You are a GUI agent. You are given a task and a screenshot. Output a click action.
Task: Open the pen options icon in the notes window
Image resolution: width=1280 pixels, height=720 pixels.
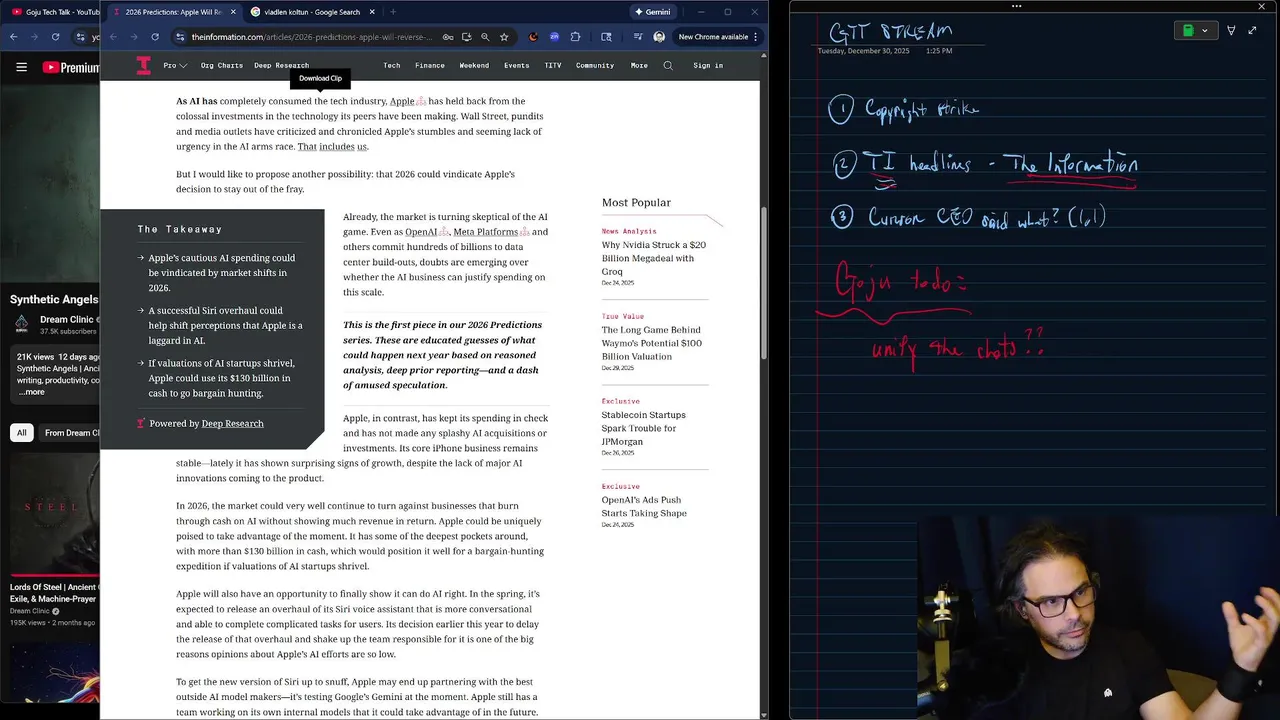pos(1231,30)
